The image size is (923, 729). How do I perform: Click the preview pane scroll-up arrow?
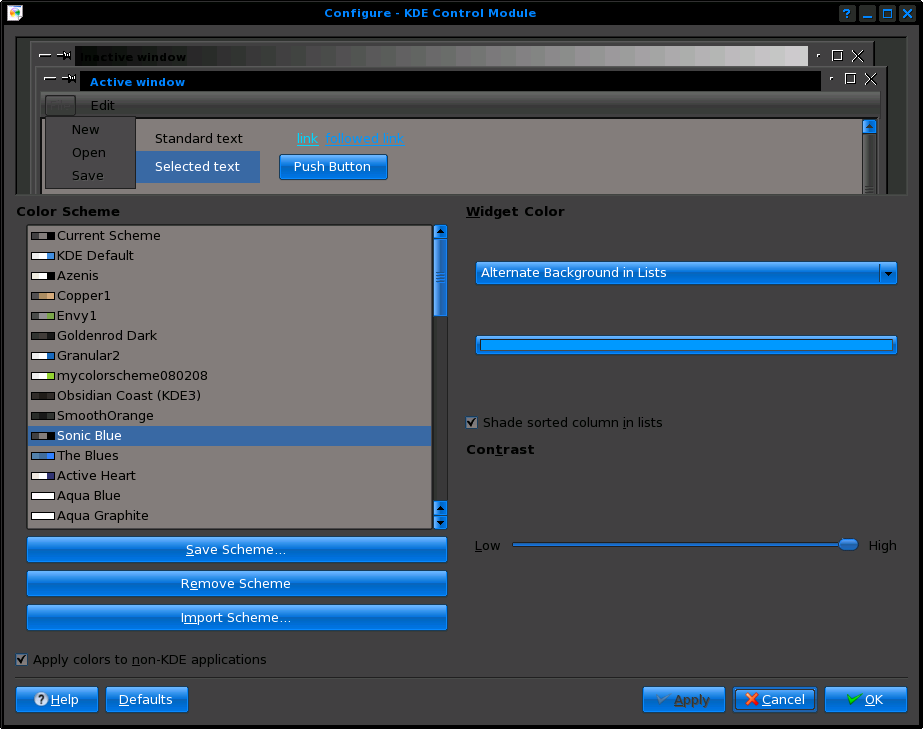click(869, 127)
